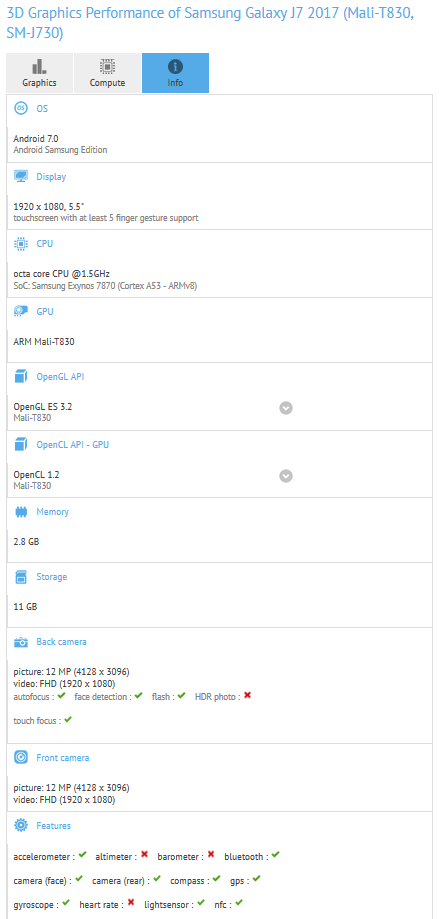The width and height of the screenshot is (440, 919).
Task: Click the red cross next to HDR photo
Action: [x=247, y=696]
